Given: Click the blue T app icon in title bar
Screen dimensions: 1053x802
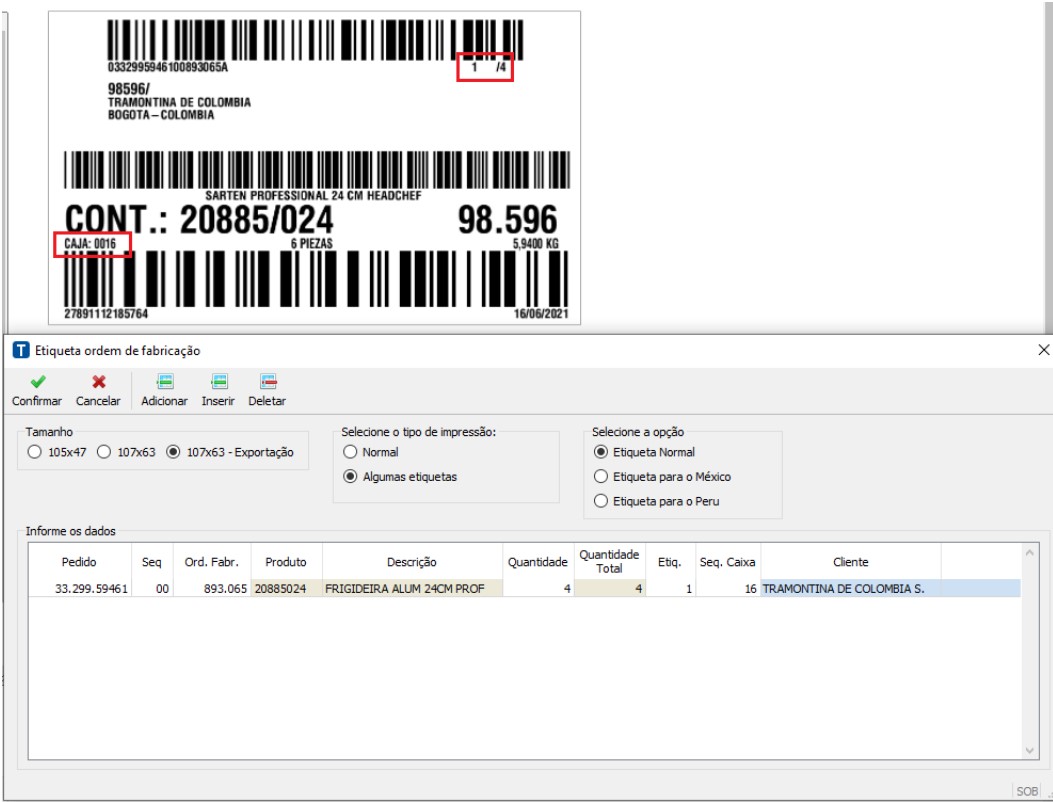Looking at the screenshot, I should pos(20,350).
